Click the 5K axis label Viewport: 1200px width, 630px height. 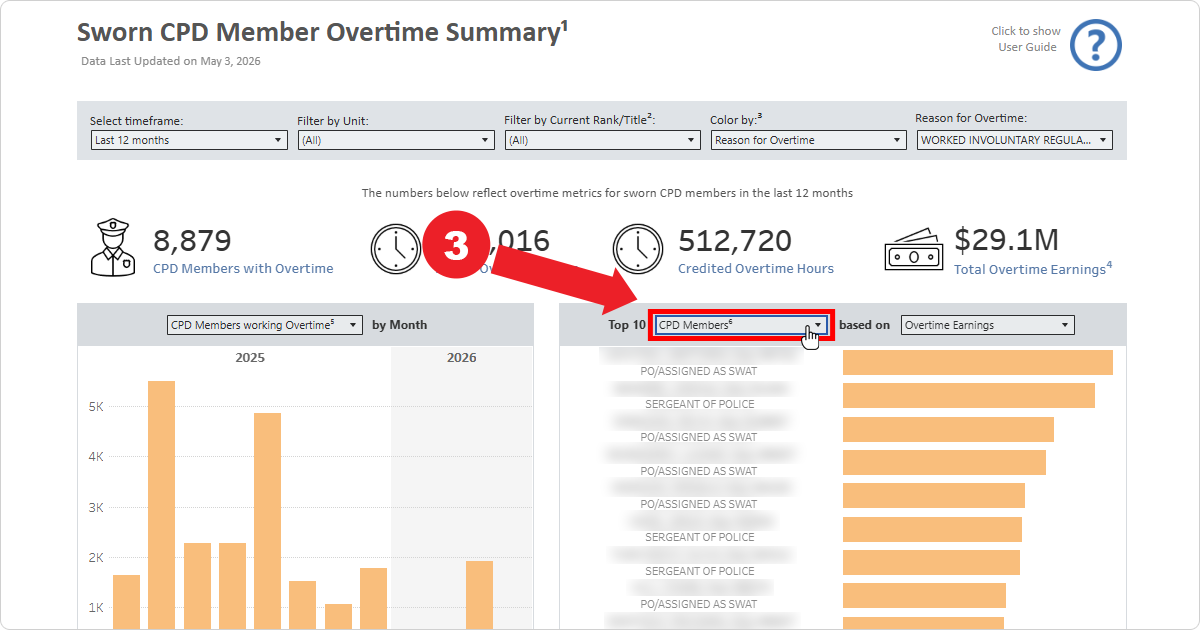[96, 407]
